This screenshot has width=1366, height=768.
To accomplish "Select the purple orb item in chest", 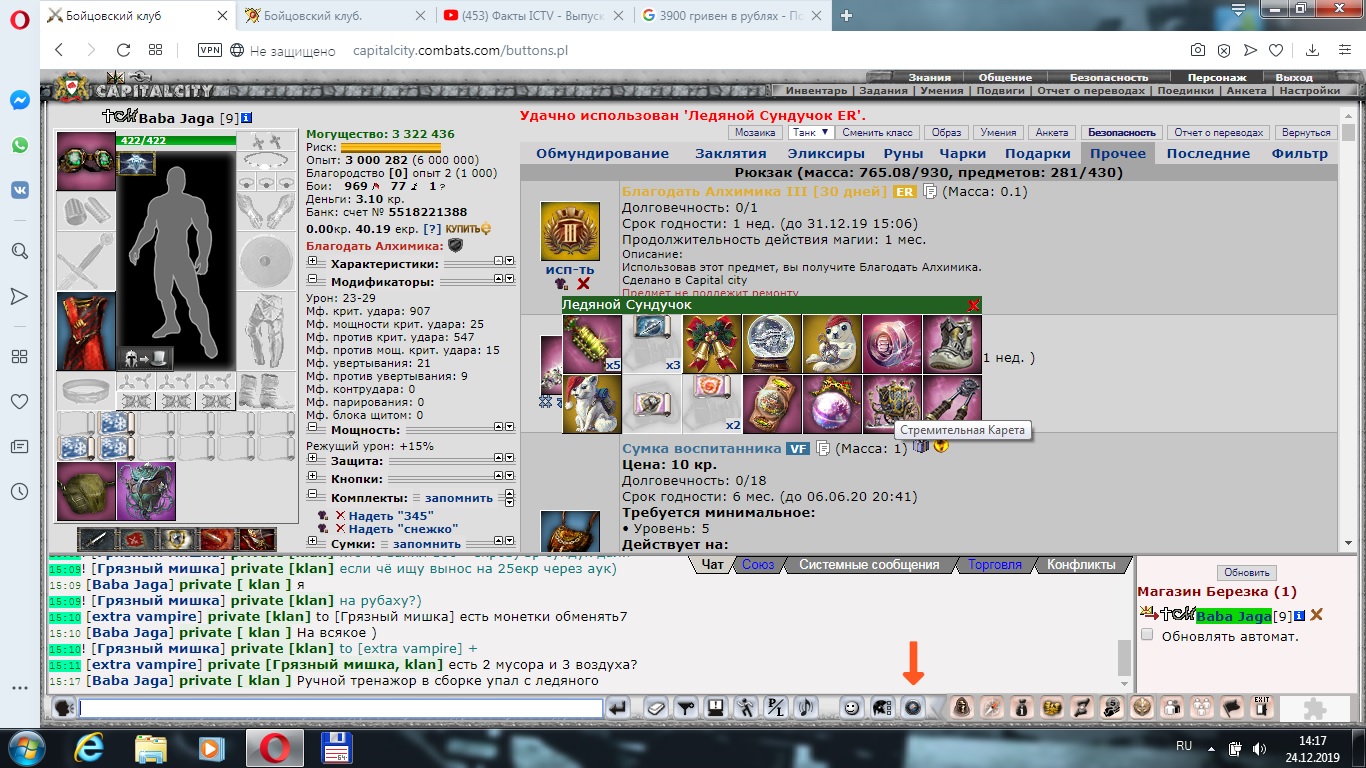I will tap(832, 404).
